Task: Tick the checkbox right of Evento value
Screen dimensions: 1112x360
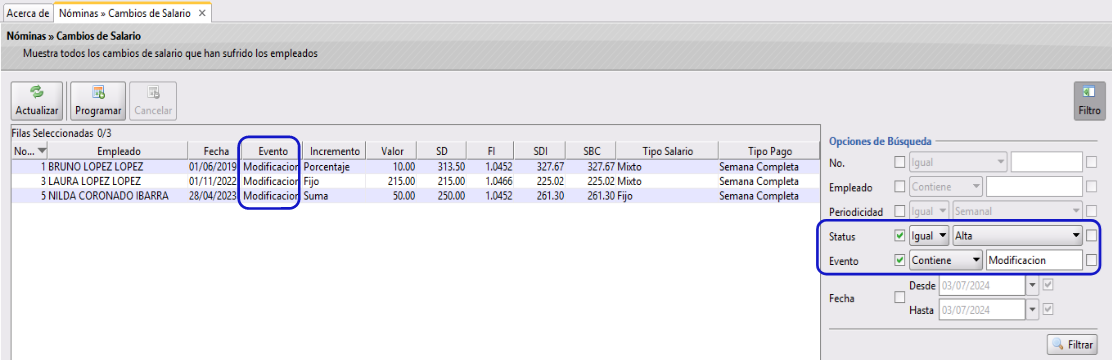Action: (x=1091, y=260)
